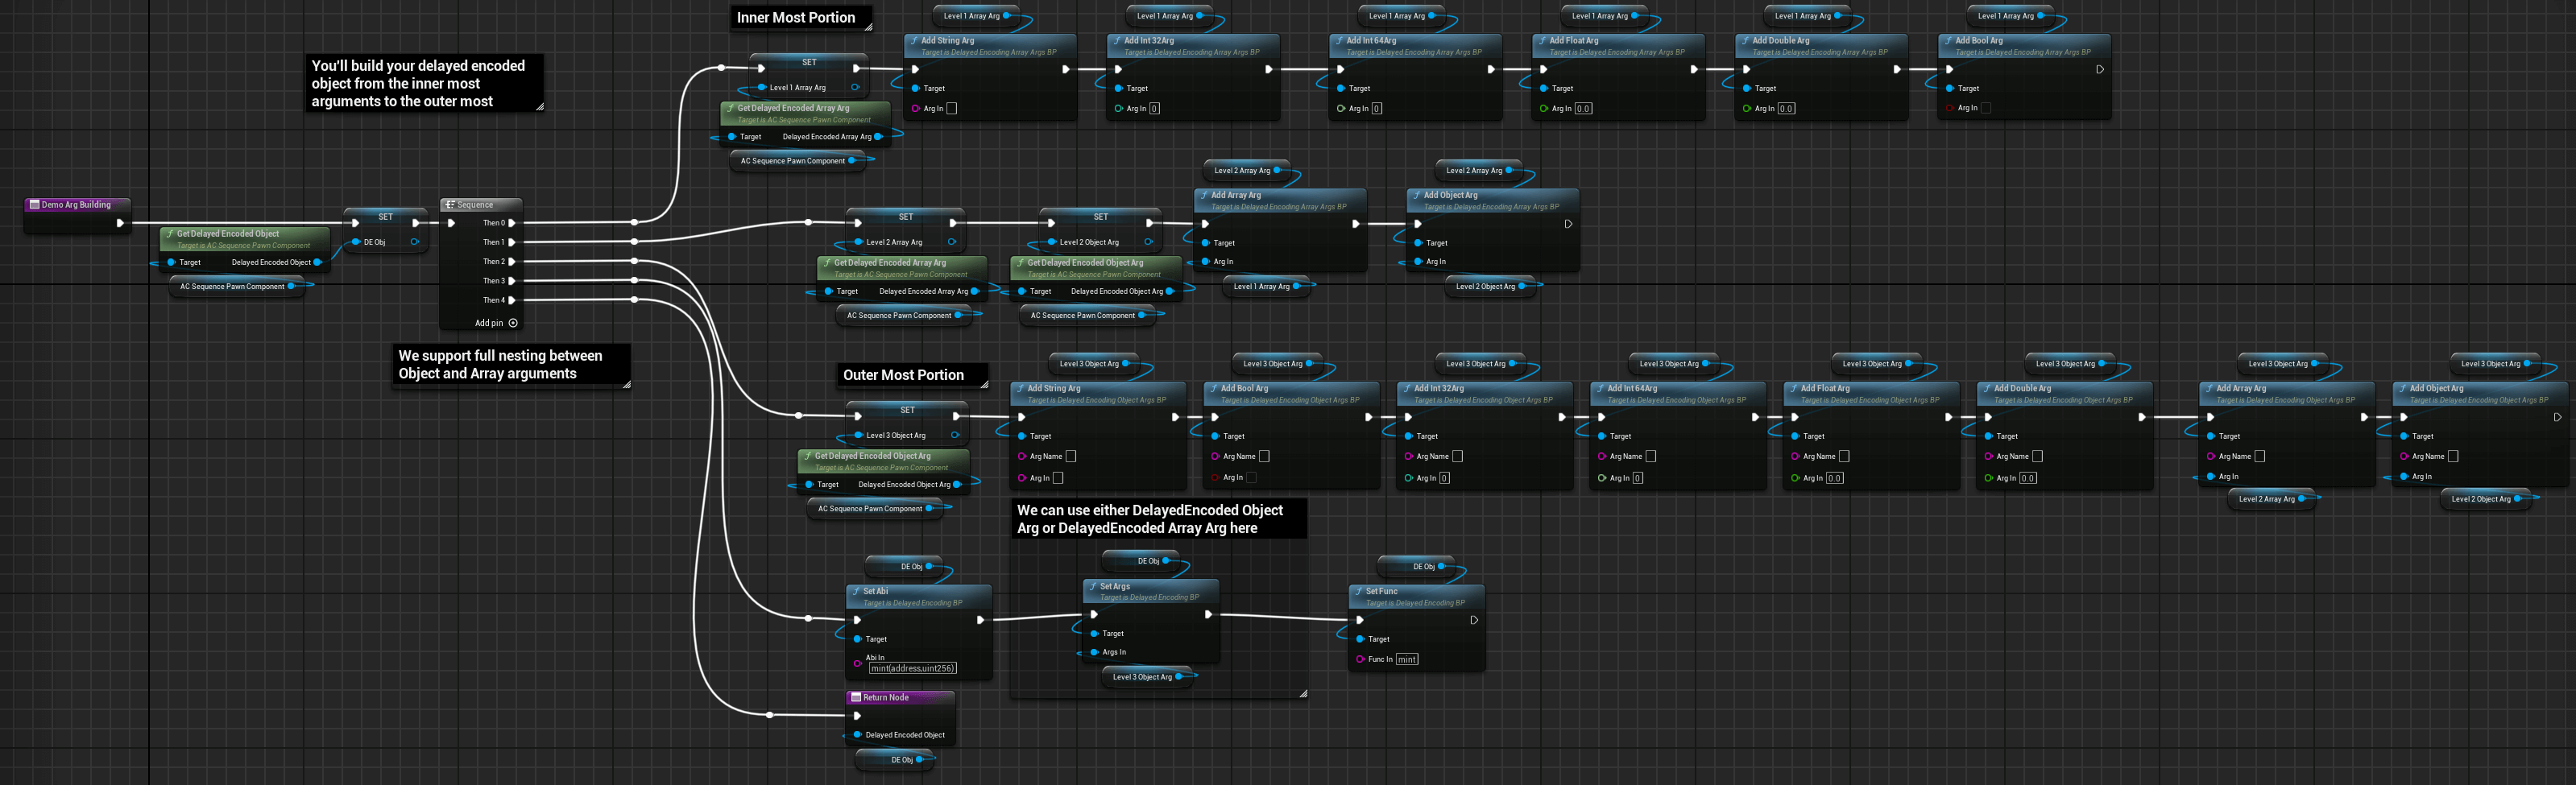Click the Arg Name field on the Level 3 Add String Arg node
The image size is (2576, 785).
(x=1071, y=456)
